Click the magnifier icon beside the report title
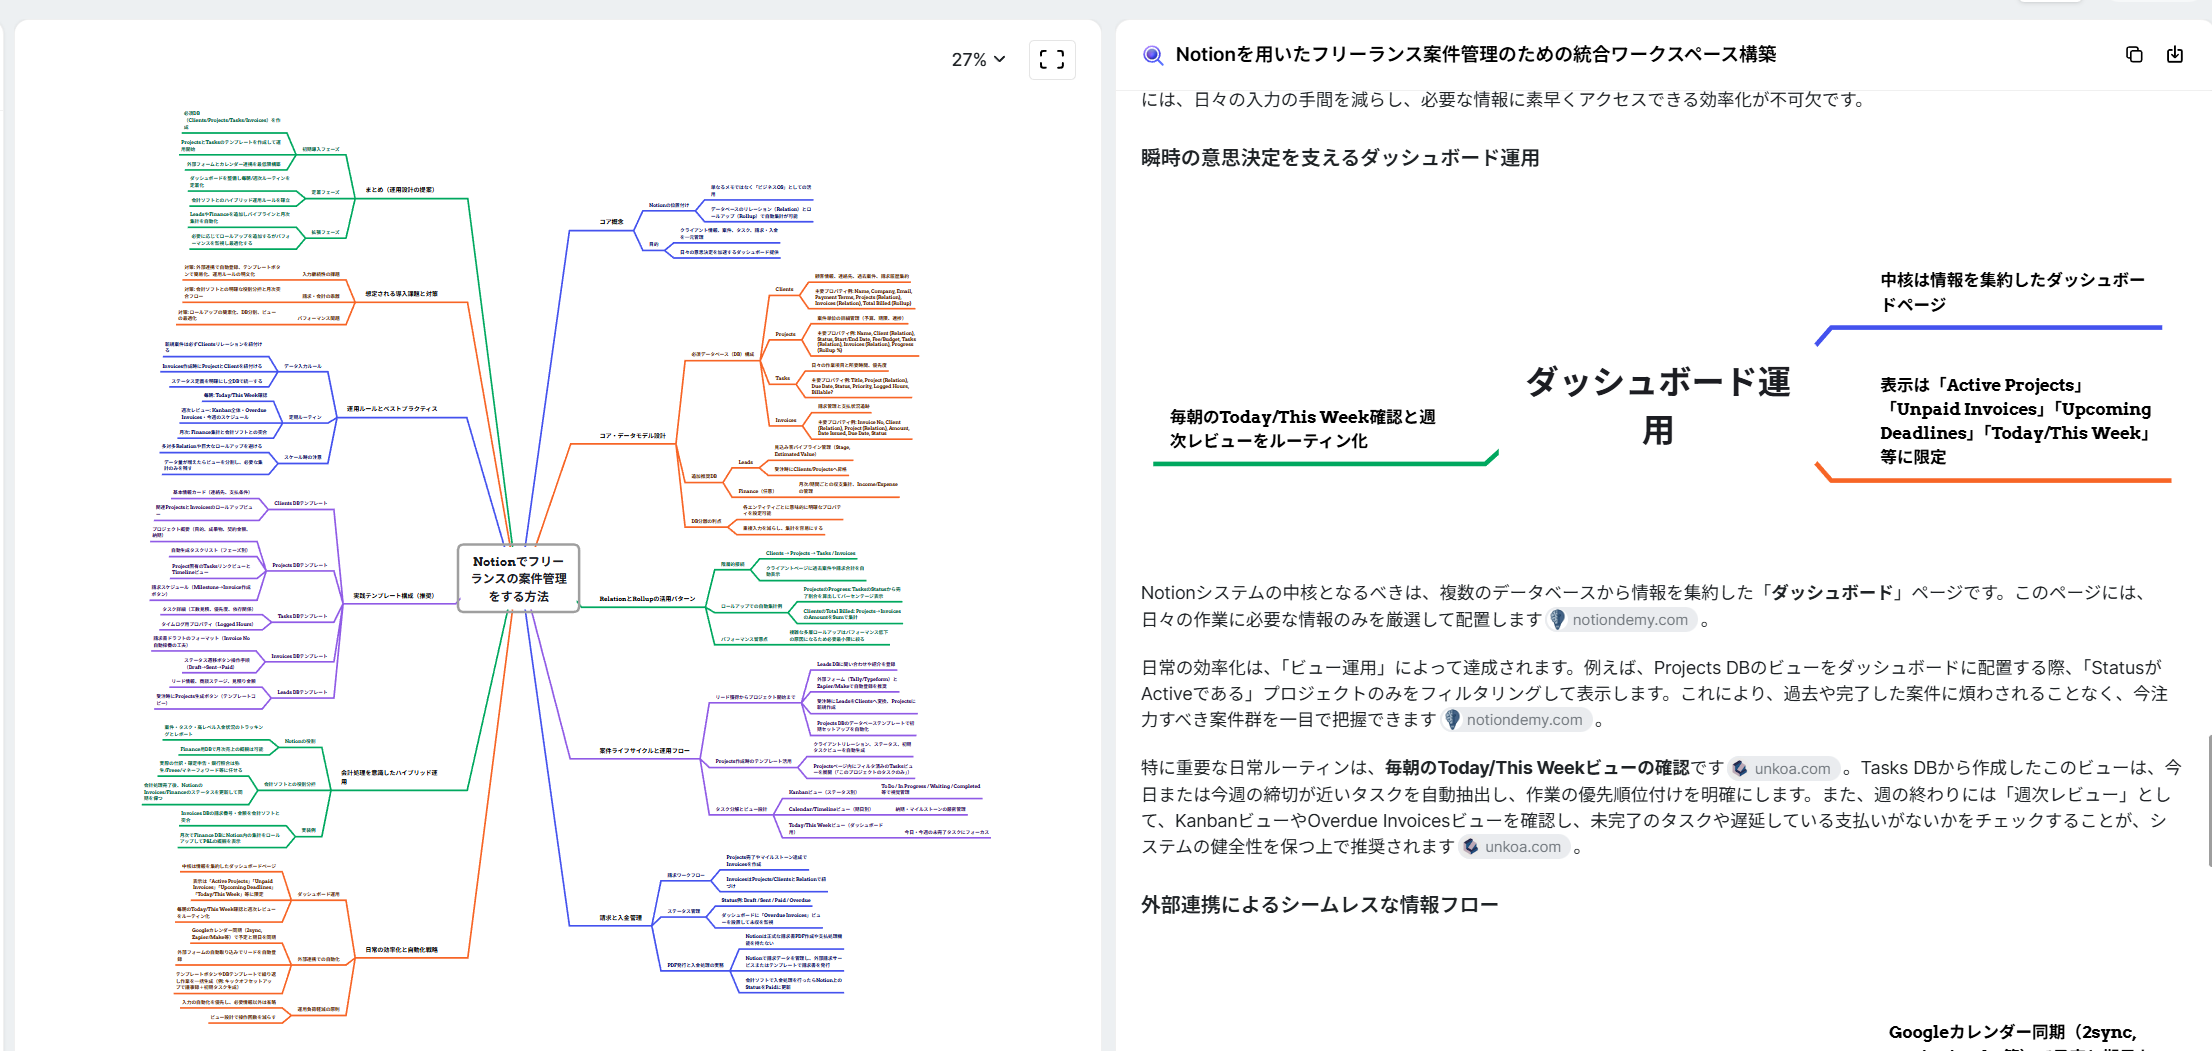This screenshot has width=2212, height=1051. click(x=1153, y=55)
